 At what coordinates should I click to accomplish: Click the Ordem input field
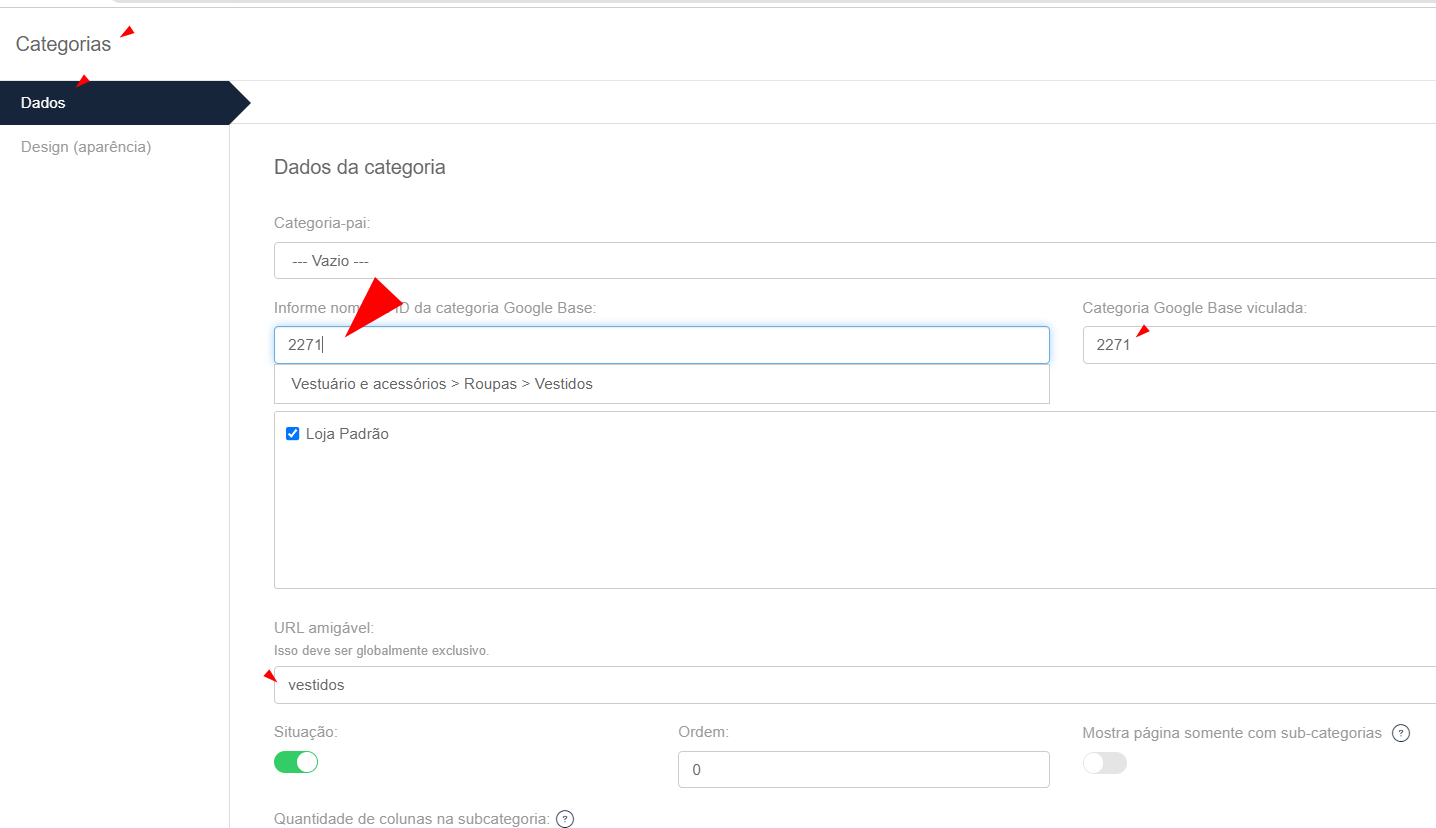(x=864, y=770)
